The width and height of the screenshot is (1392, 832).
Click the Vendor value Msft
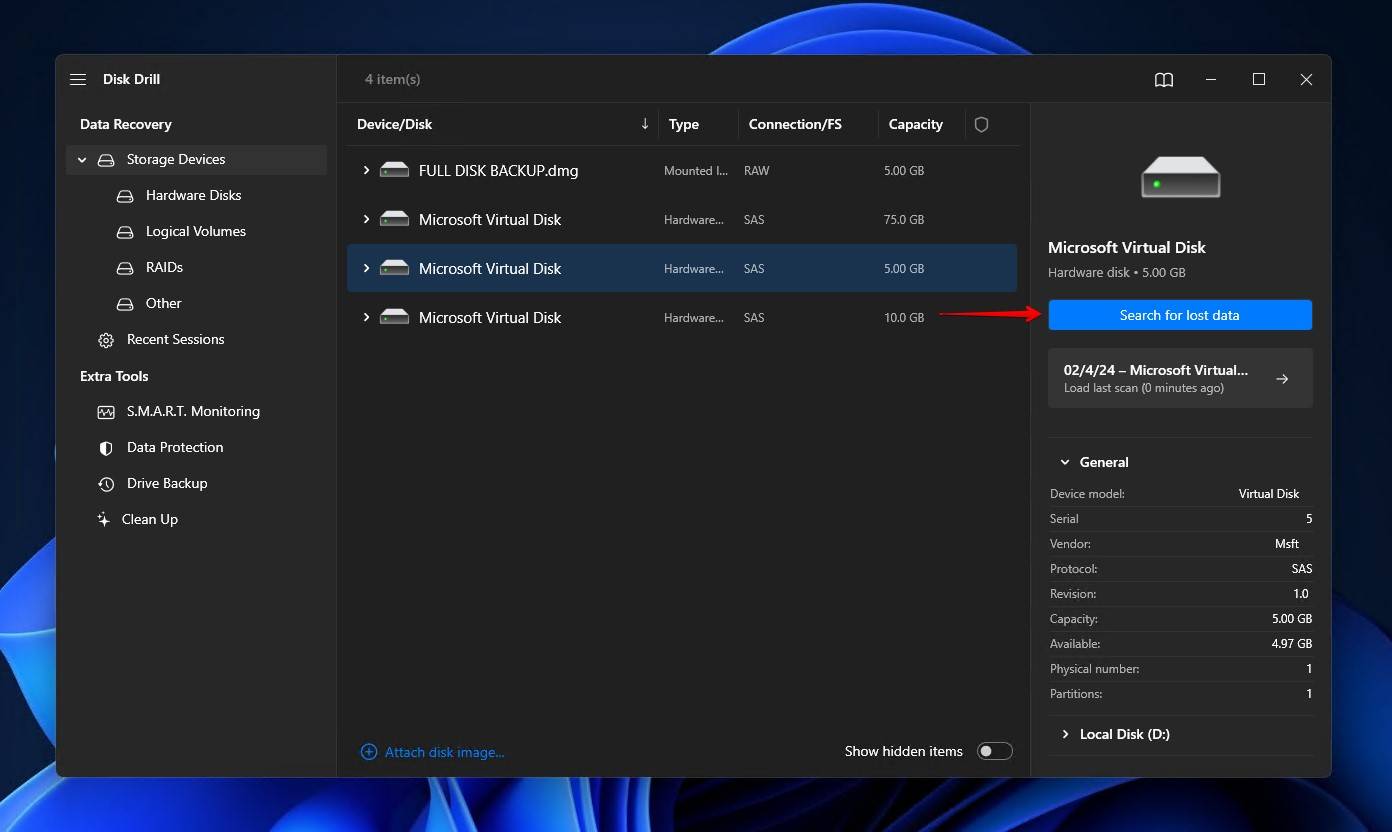coord(1287,544)
